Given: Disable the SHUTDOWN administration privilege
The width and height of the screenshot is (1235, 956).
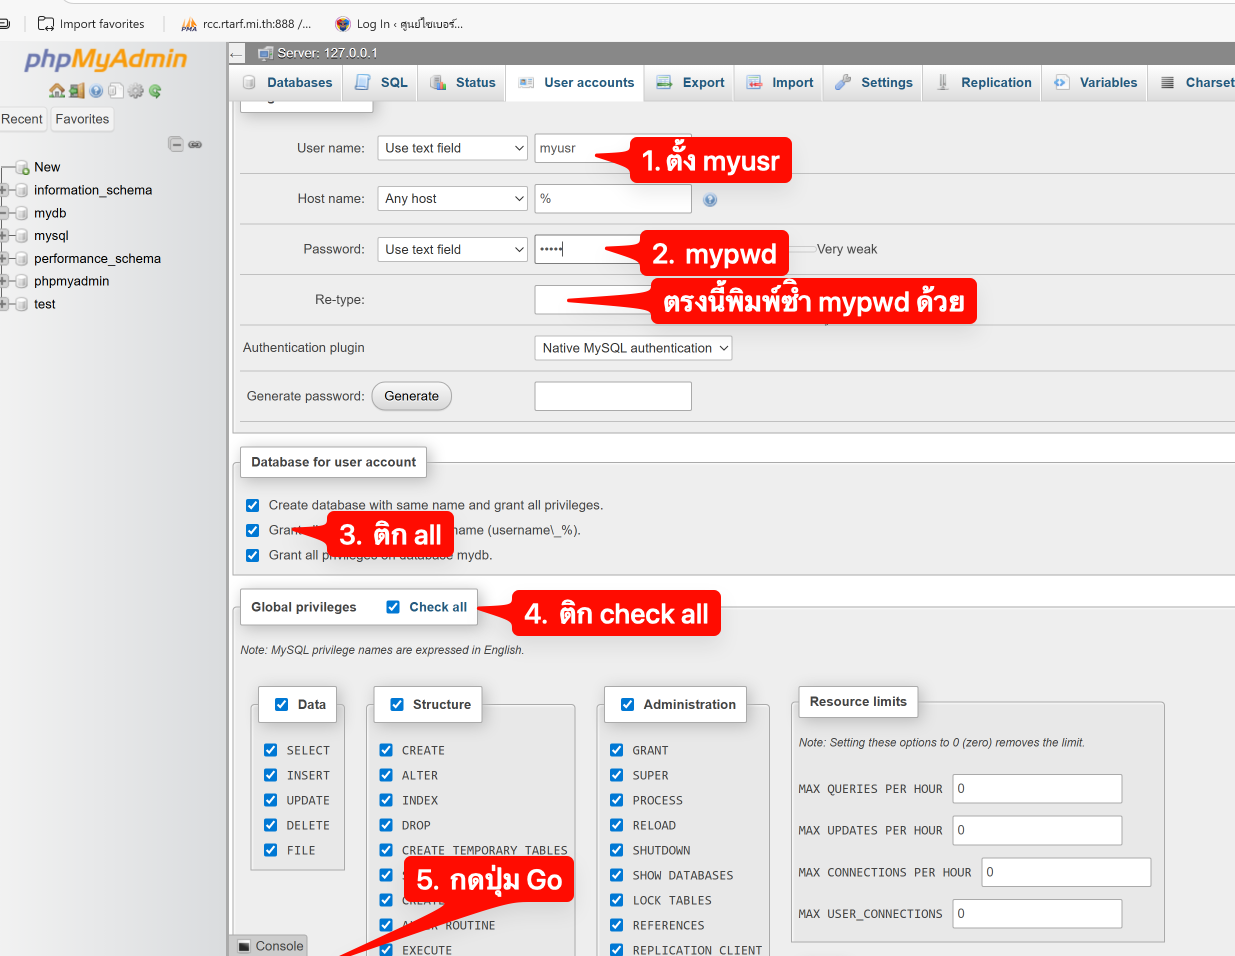Looking at the screenshot, I should point(617,850).
